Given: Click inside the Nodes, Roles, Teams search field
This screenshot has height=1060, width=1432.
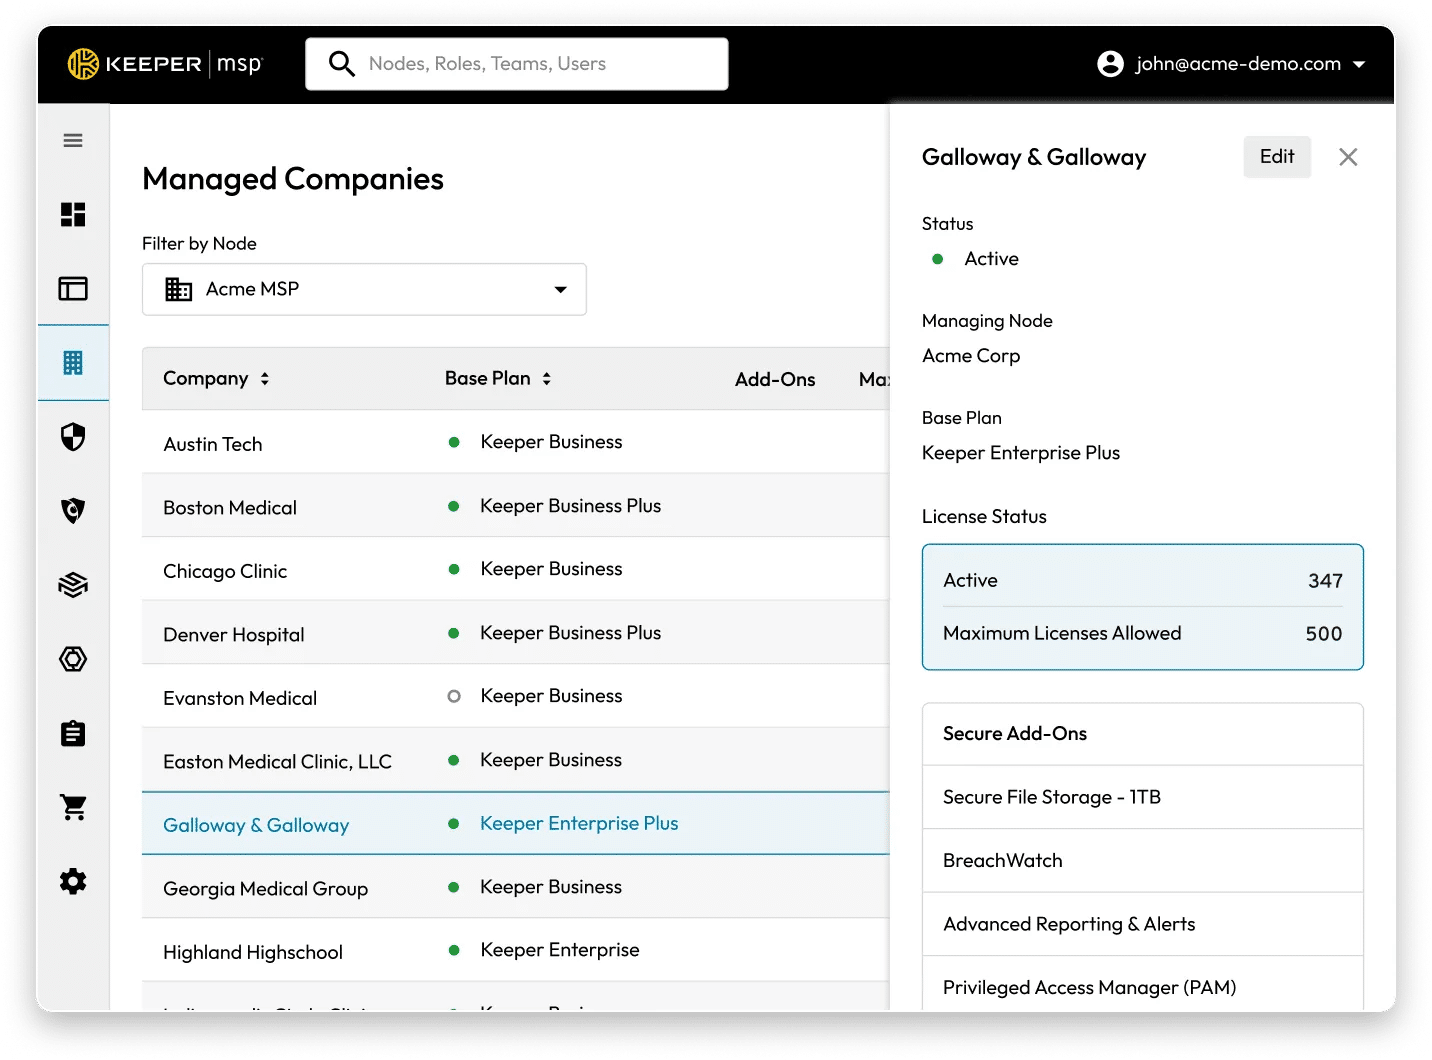Looking at the screenshot, I should tap(516, 63).
